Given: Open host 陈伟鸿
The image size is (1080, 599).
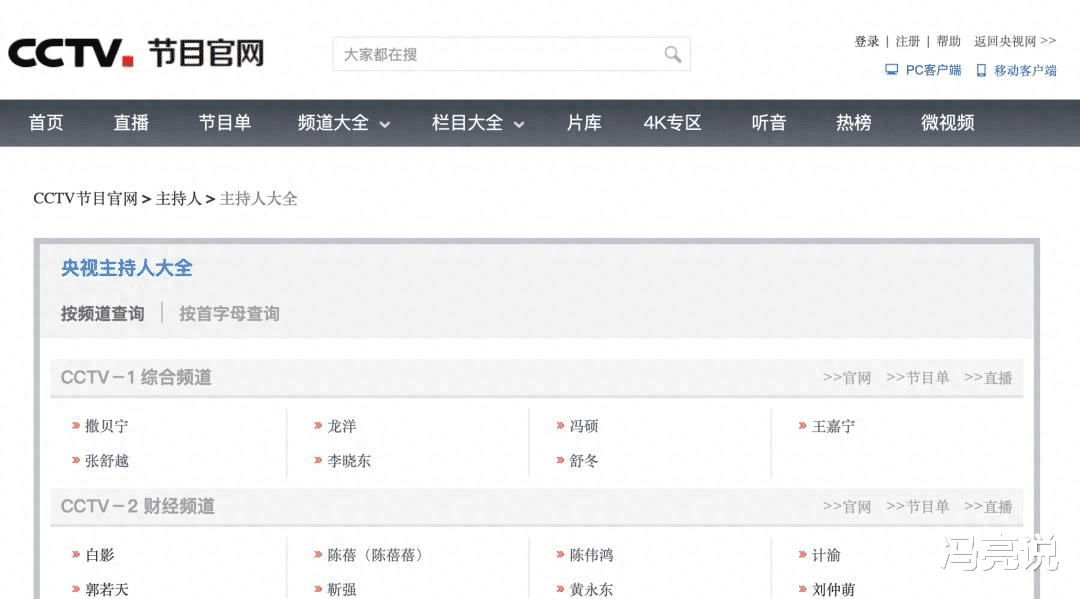Looking at the screenshot, I should point(591,555).
